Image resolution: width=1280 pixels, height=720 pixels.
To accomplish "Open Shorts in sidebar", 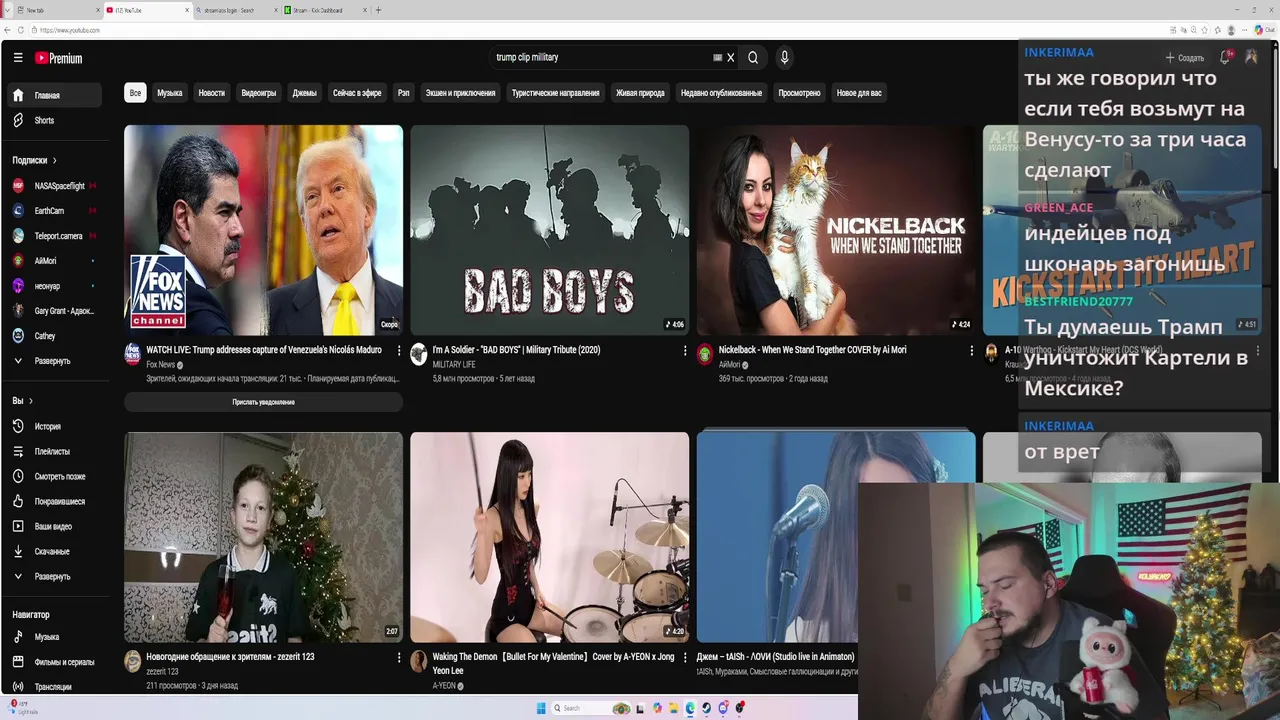I will tap(52, 120).
